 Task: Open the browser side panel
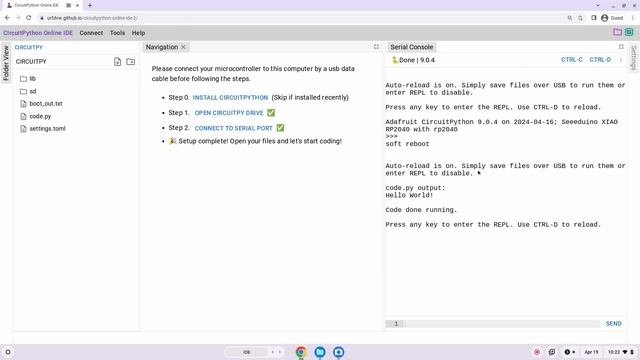(x=593, y=18)
